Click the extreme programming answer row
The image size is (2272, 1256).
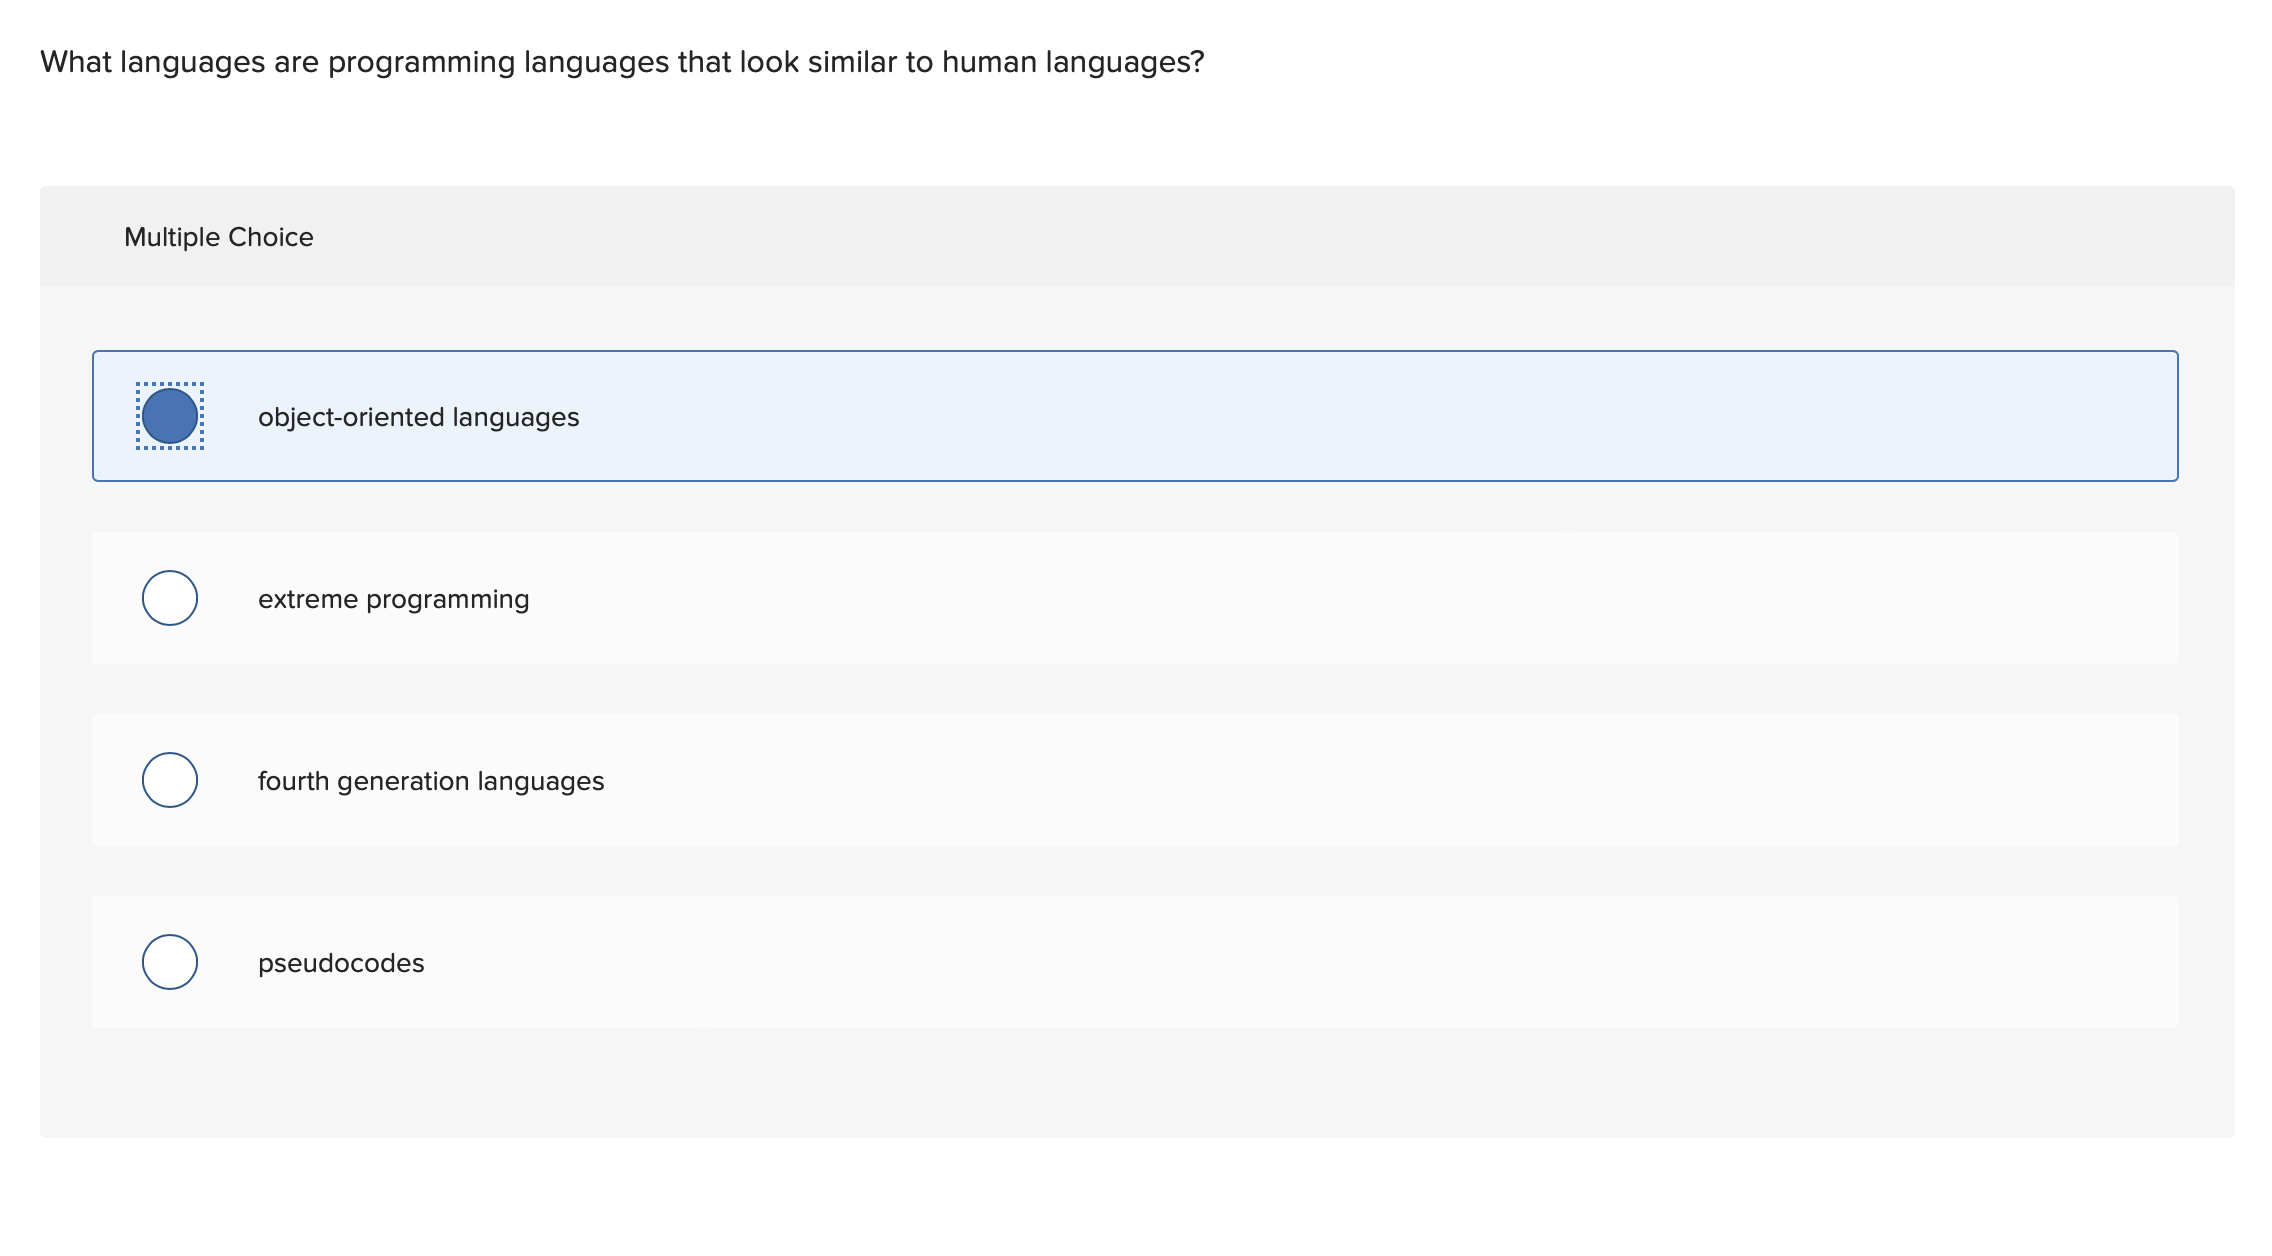point(1134,598)
